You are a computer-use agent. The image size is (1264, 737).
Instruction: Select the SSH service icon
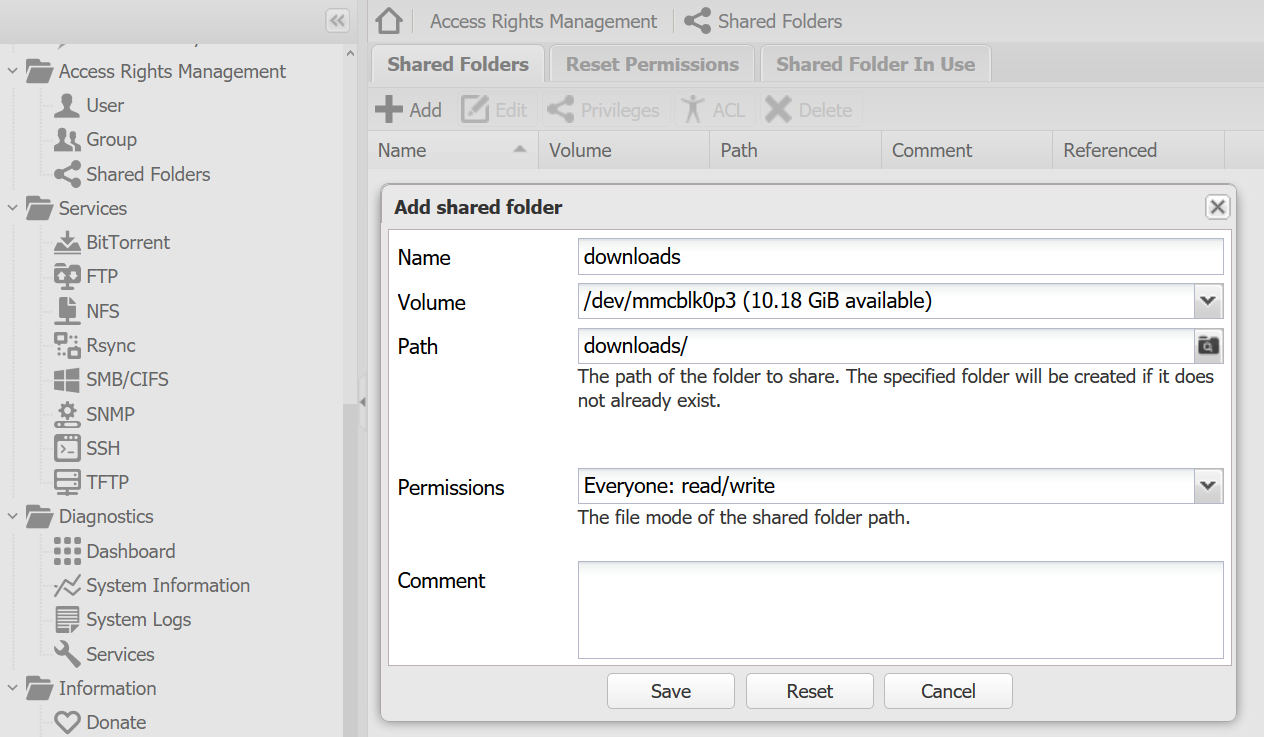coord(67,448)
